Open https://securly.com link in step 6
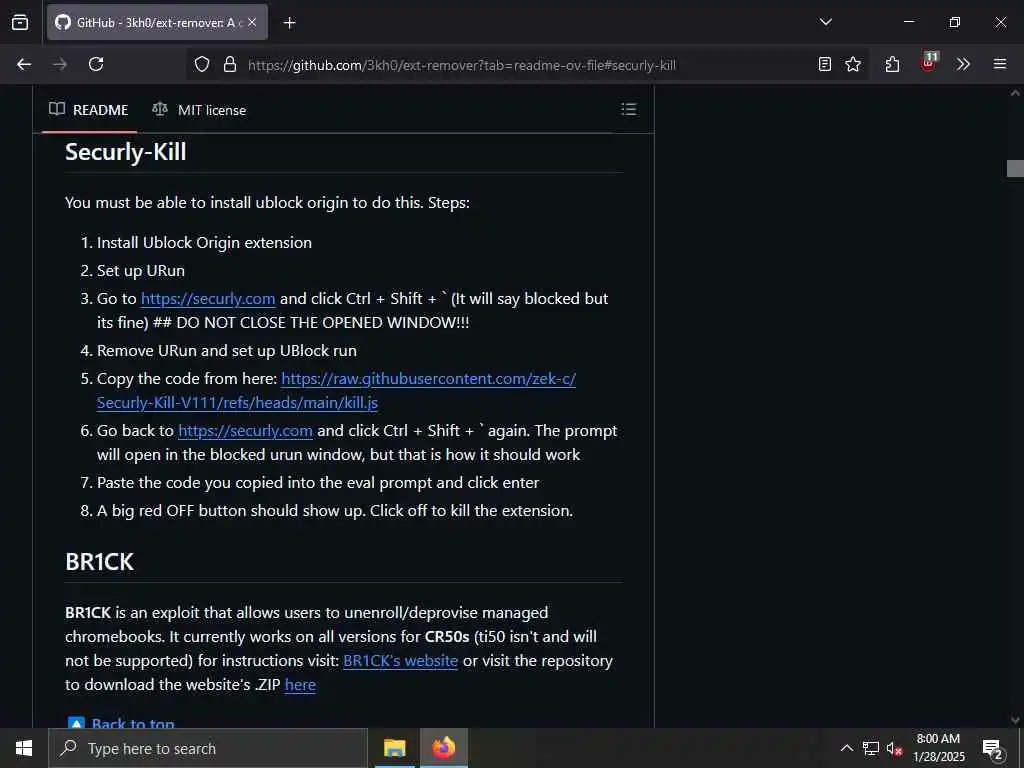This screenshot has width=1024, height=768. 245,431
